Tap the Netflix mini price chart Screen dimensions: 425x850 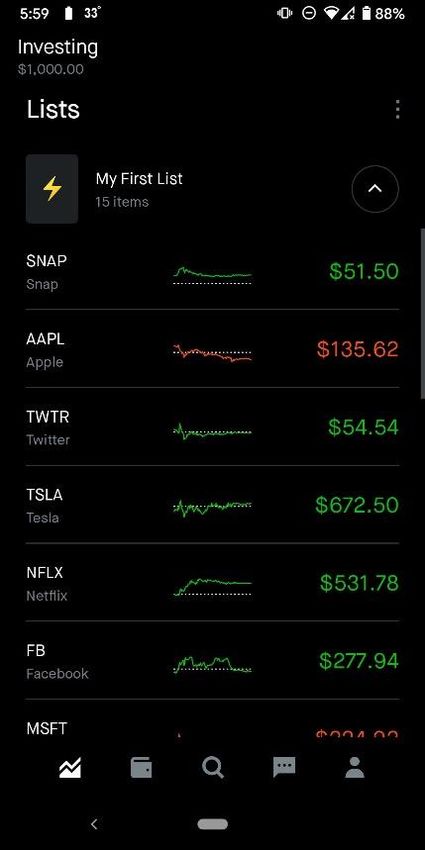coord(212,586)
